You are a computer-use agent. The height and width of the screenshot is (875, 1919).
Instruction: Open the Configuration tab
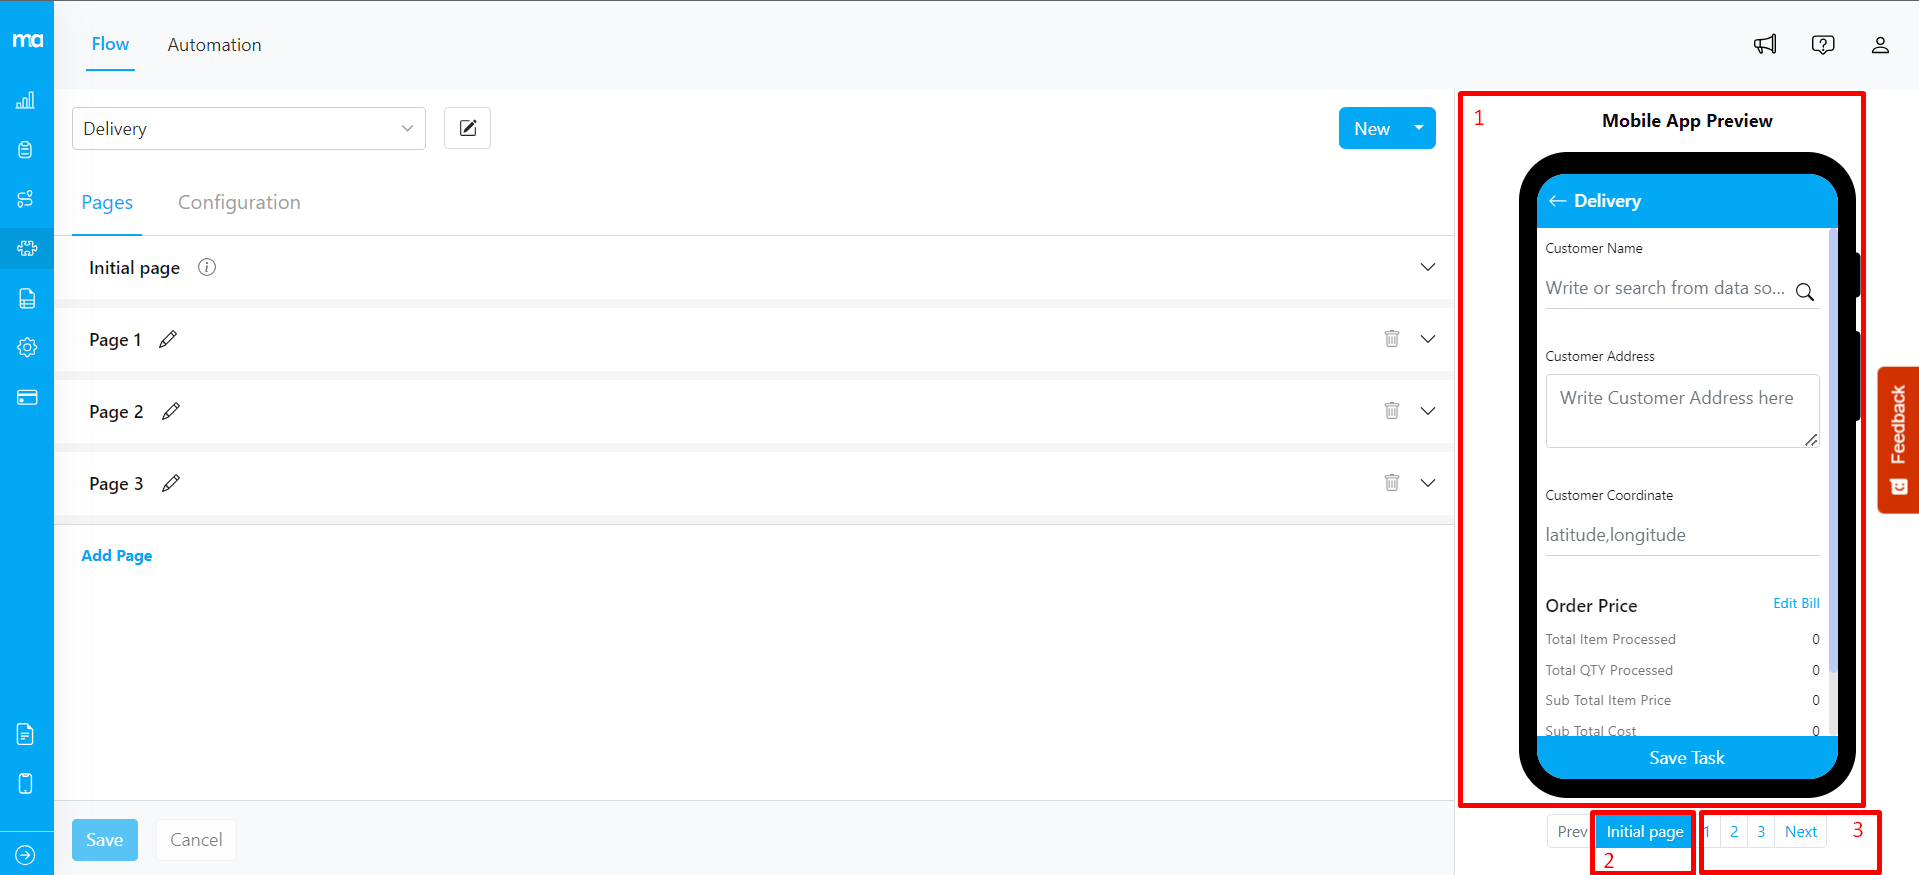(x=239, y=202)
